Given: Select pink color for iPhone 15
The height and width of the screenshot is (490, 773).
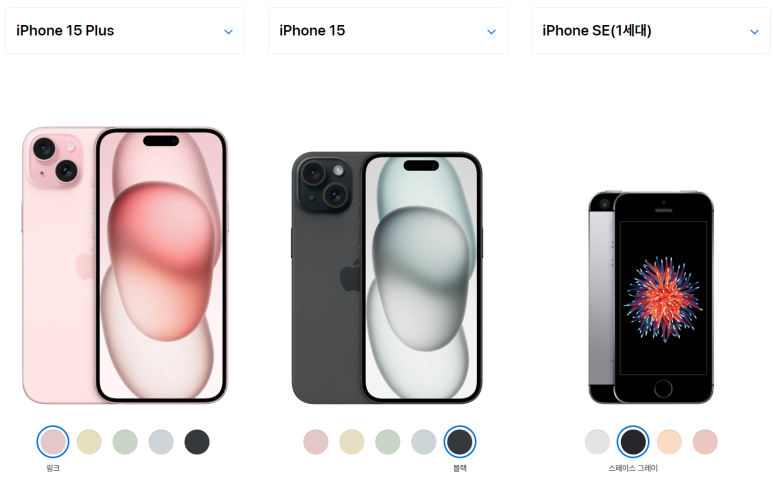Looking at the screenshot, I should click(316, 442).
